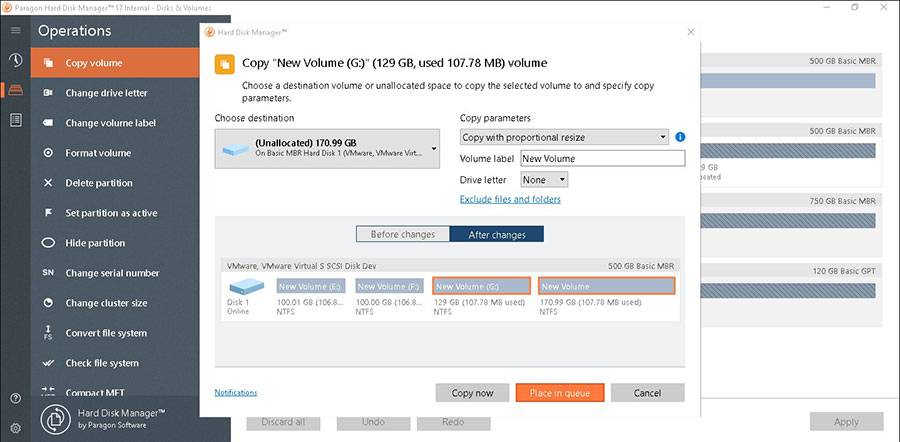The image size is (900, 442).
Task: Select the new 170.99 GB New Volume block
Action: pos(607,286)
